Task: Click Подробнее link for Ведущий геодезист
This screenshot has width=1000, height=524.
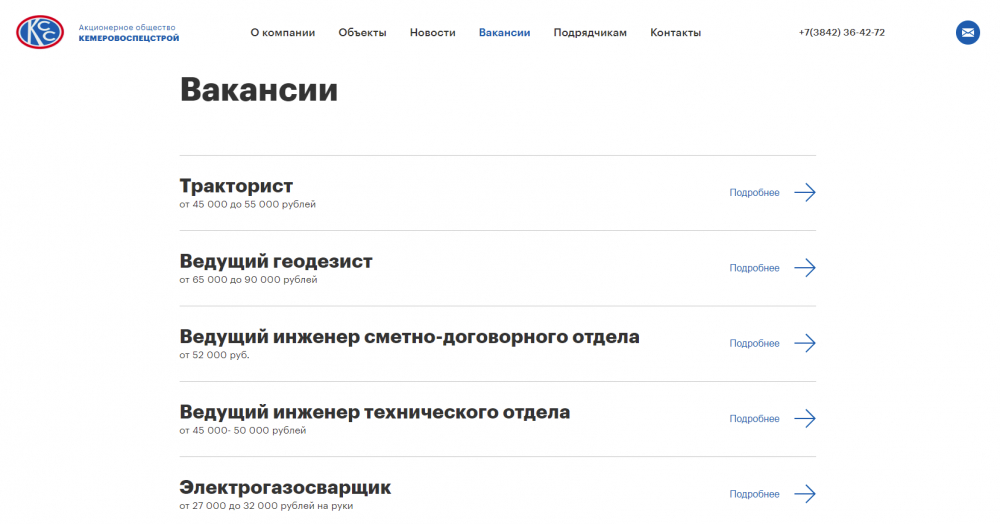Action: pos(754,268)
